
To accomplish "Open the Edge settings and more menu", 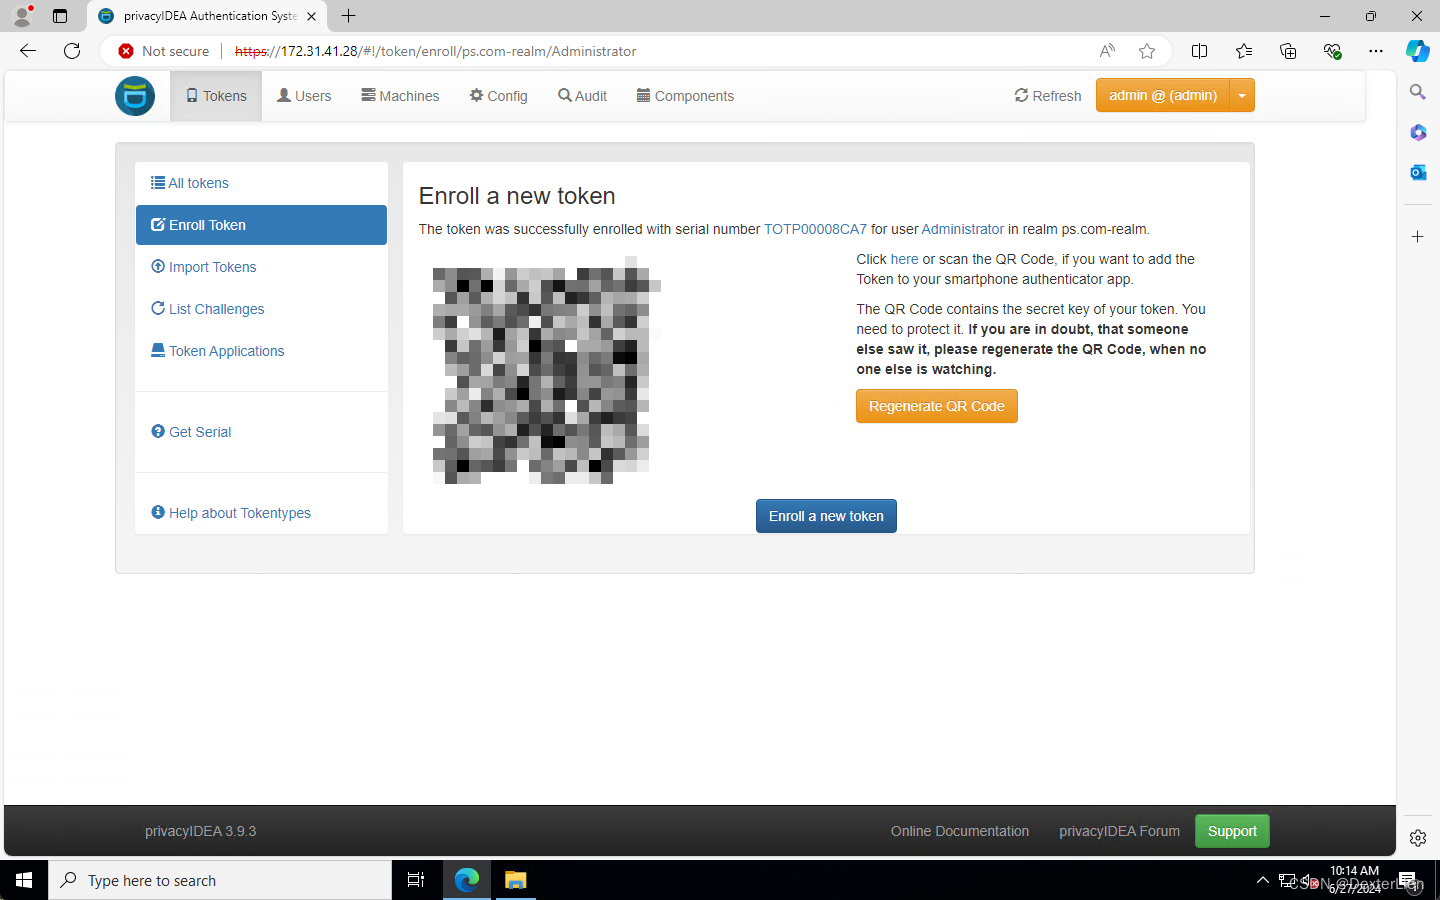I will point(1376,51).
